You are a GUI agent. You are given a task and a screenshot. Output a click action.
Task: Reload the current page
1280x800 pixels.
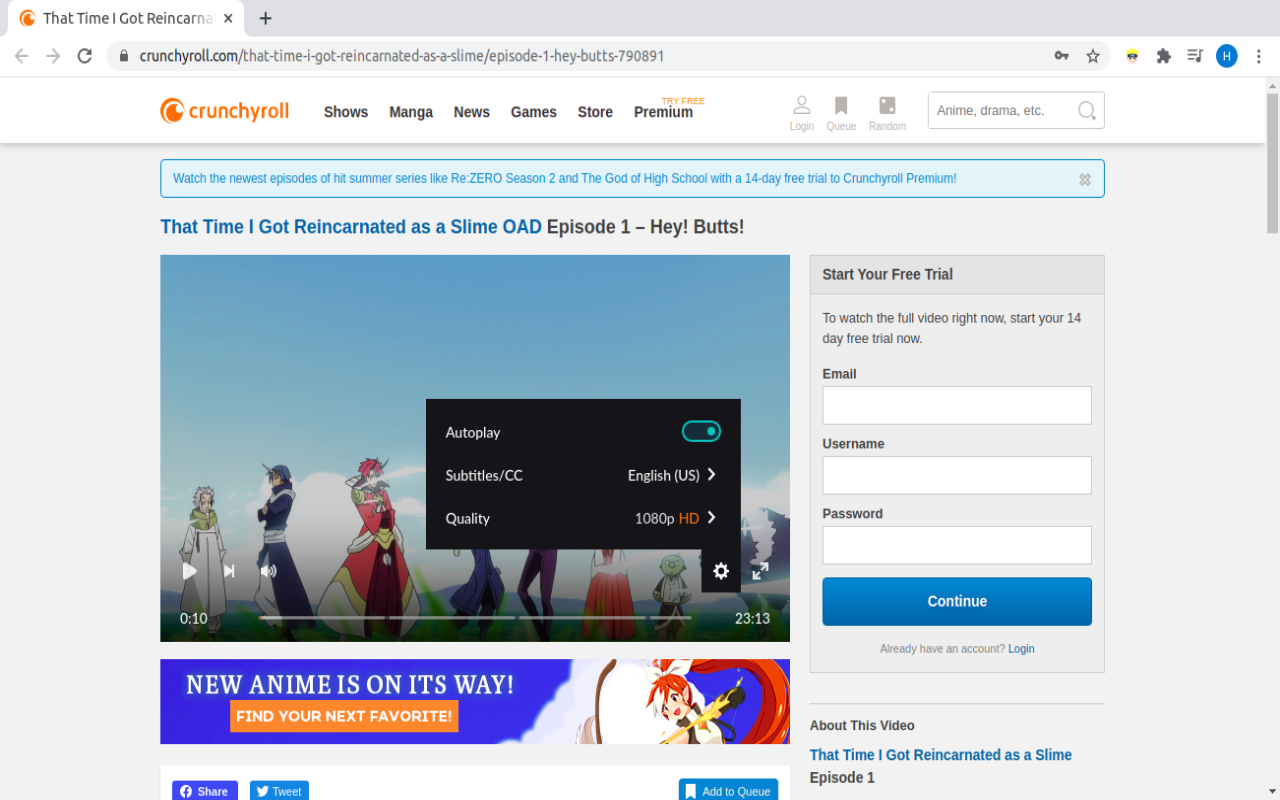85,56
